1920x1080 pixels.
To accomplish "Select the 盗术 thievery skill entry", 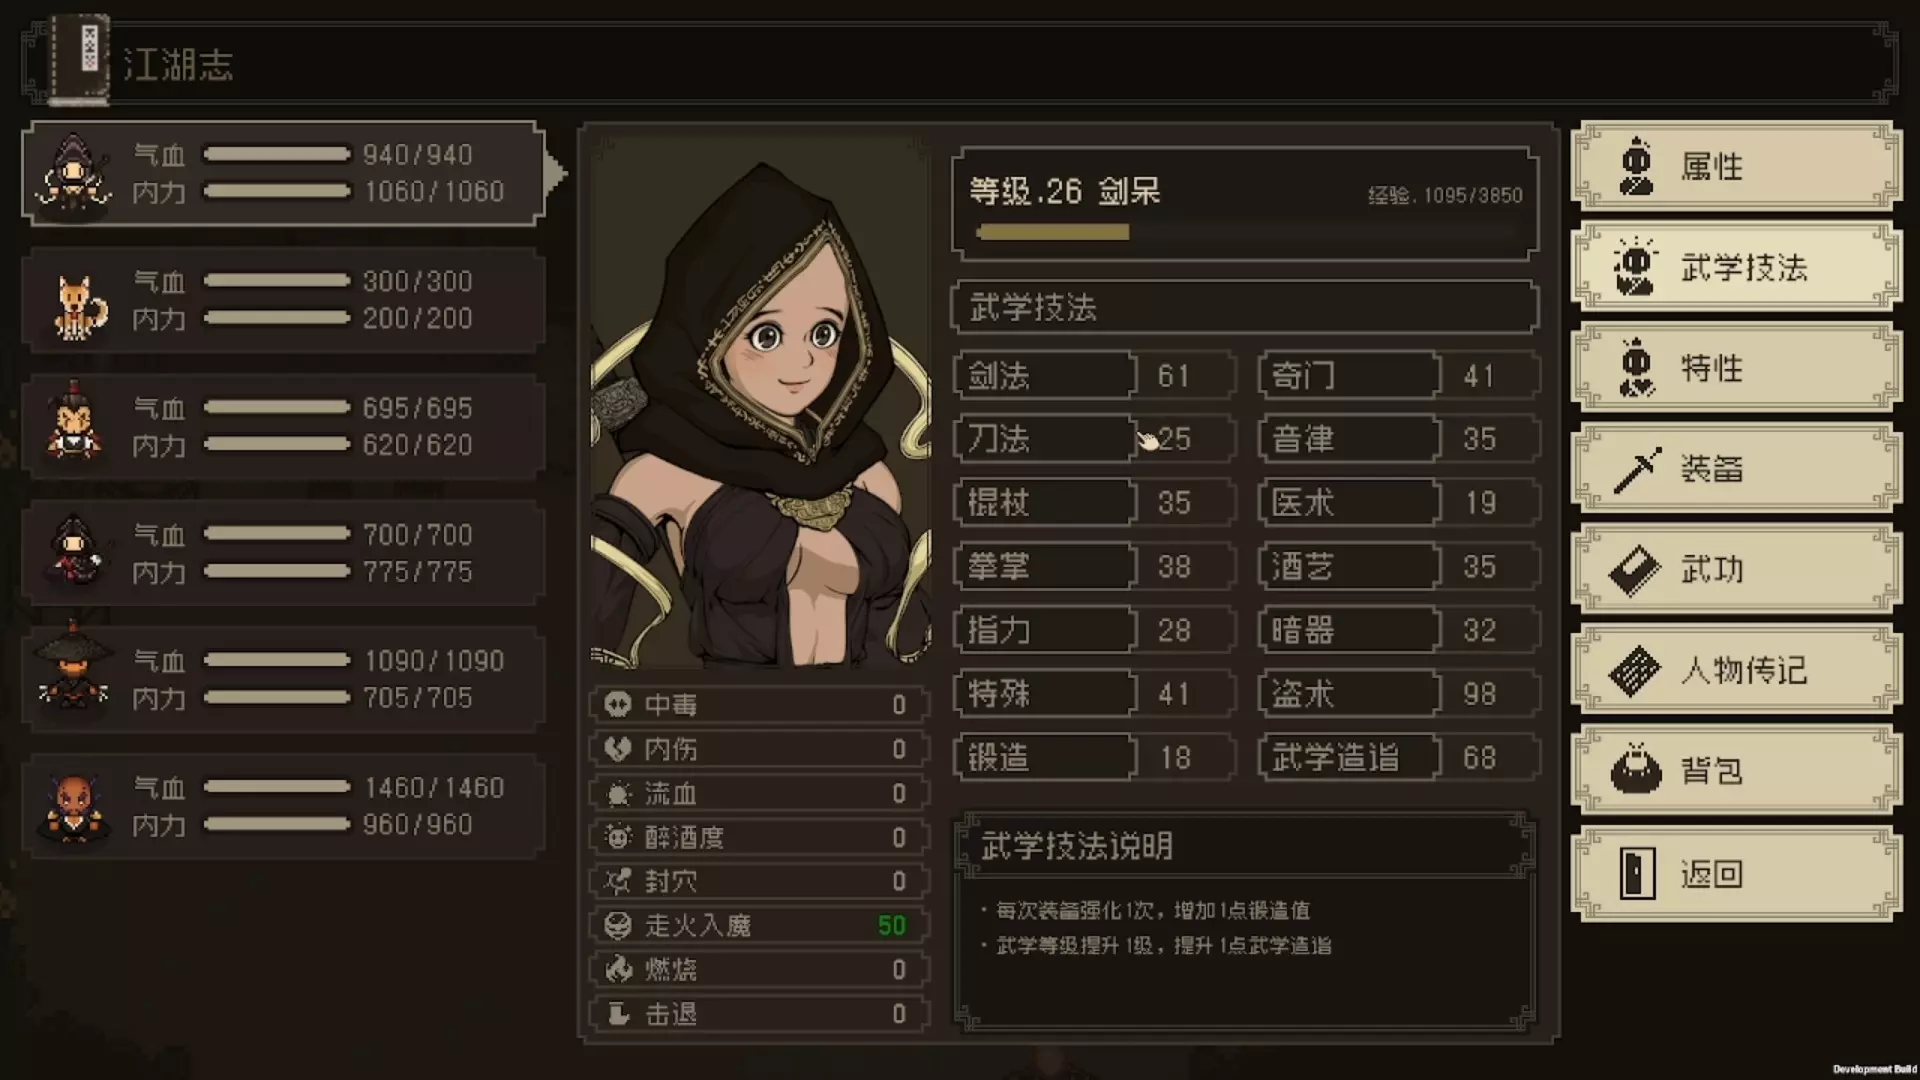I will pos(1399,694).
